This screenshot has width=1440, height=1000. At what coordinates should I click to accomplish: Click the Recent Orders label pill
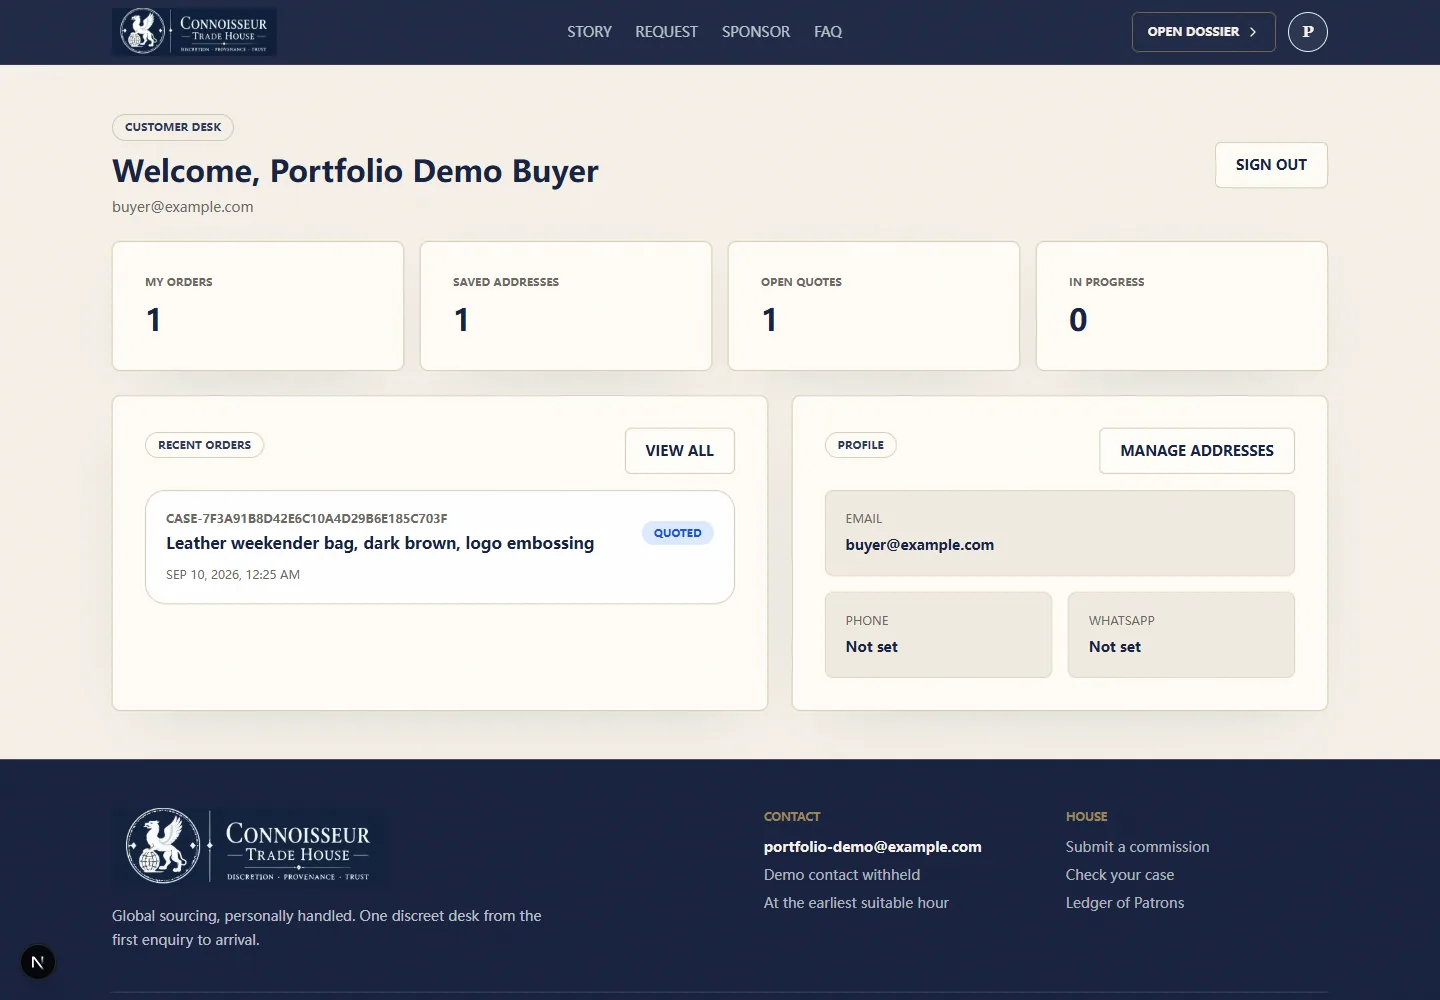point(205,445)
